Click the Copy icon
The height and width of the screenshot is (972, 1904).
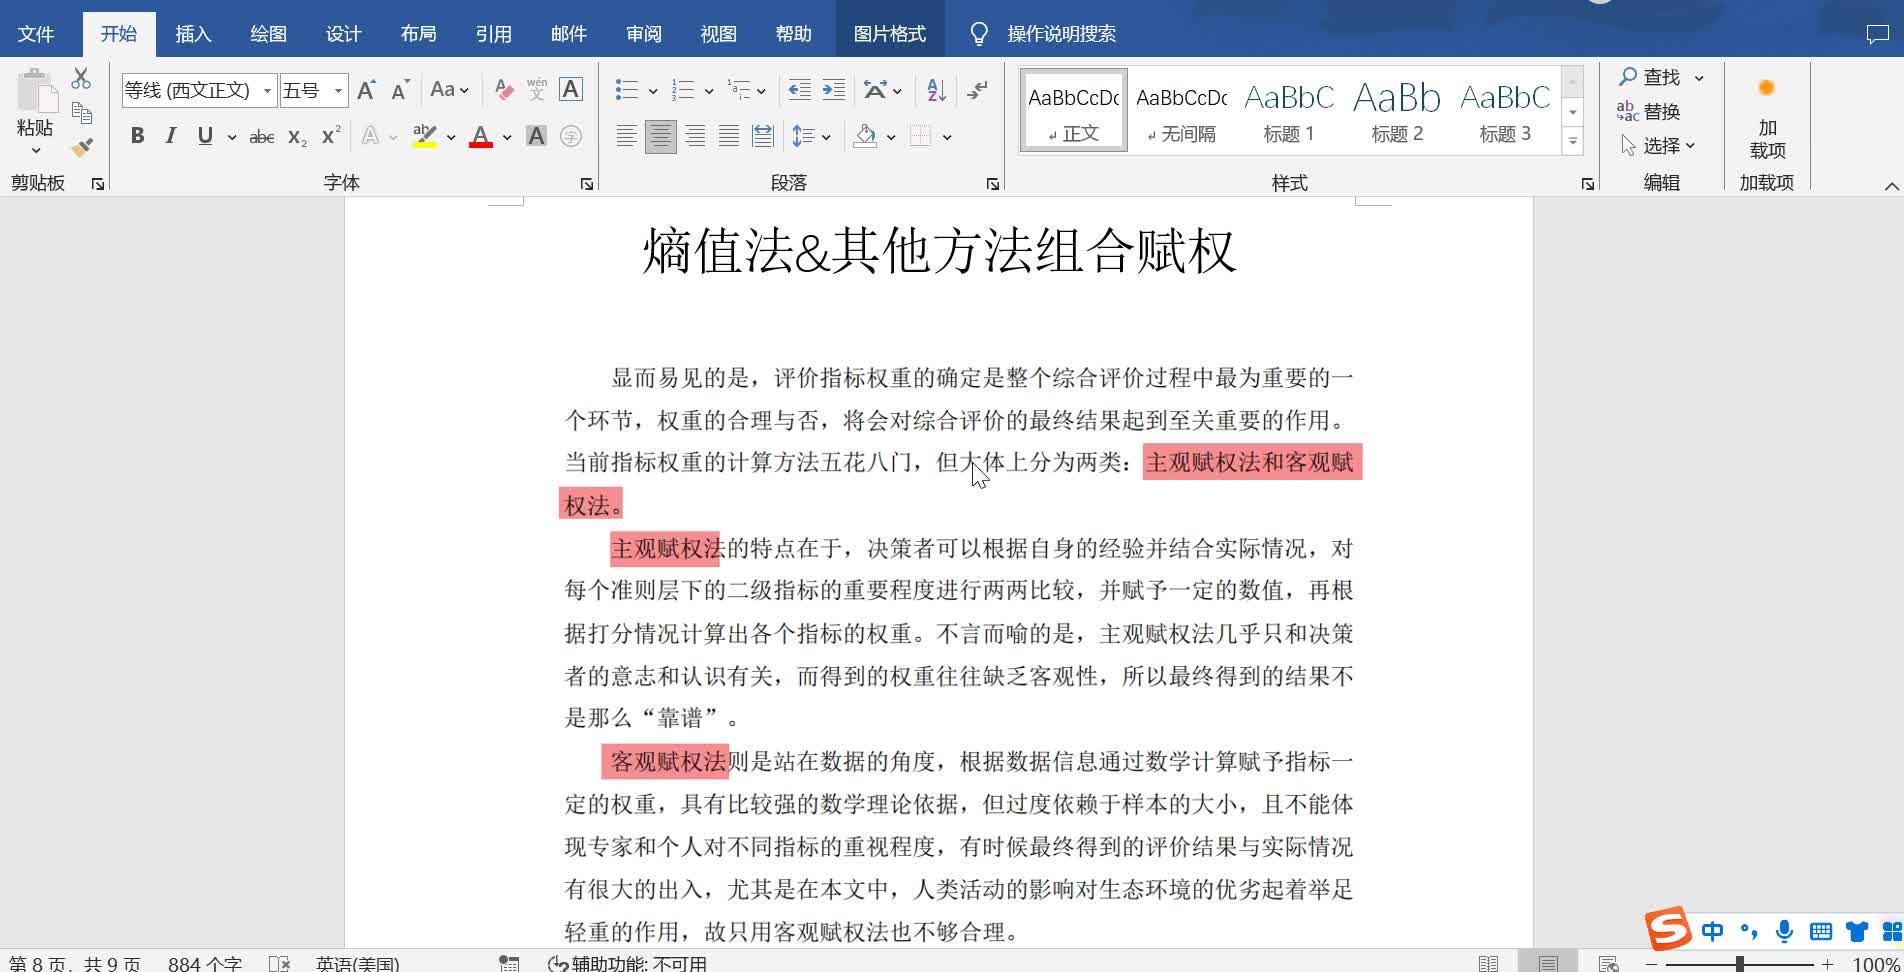coord(82,112)
